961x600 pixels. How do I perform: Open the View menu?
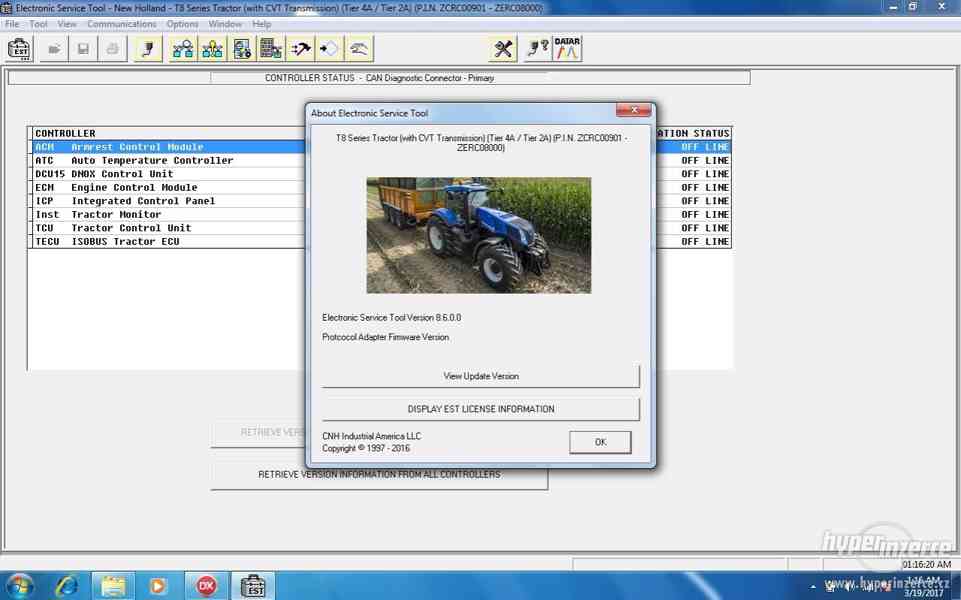[67, 24]
